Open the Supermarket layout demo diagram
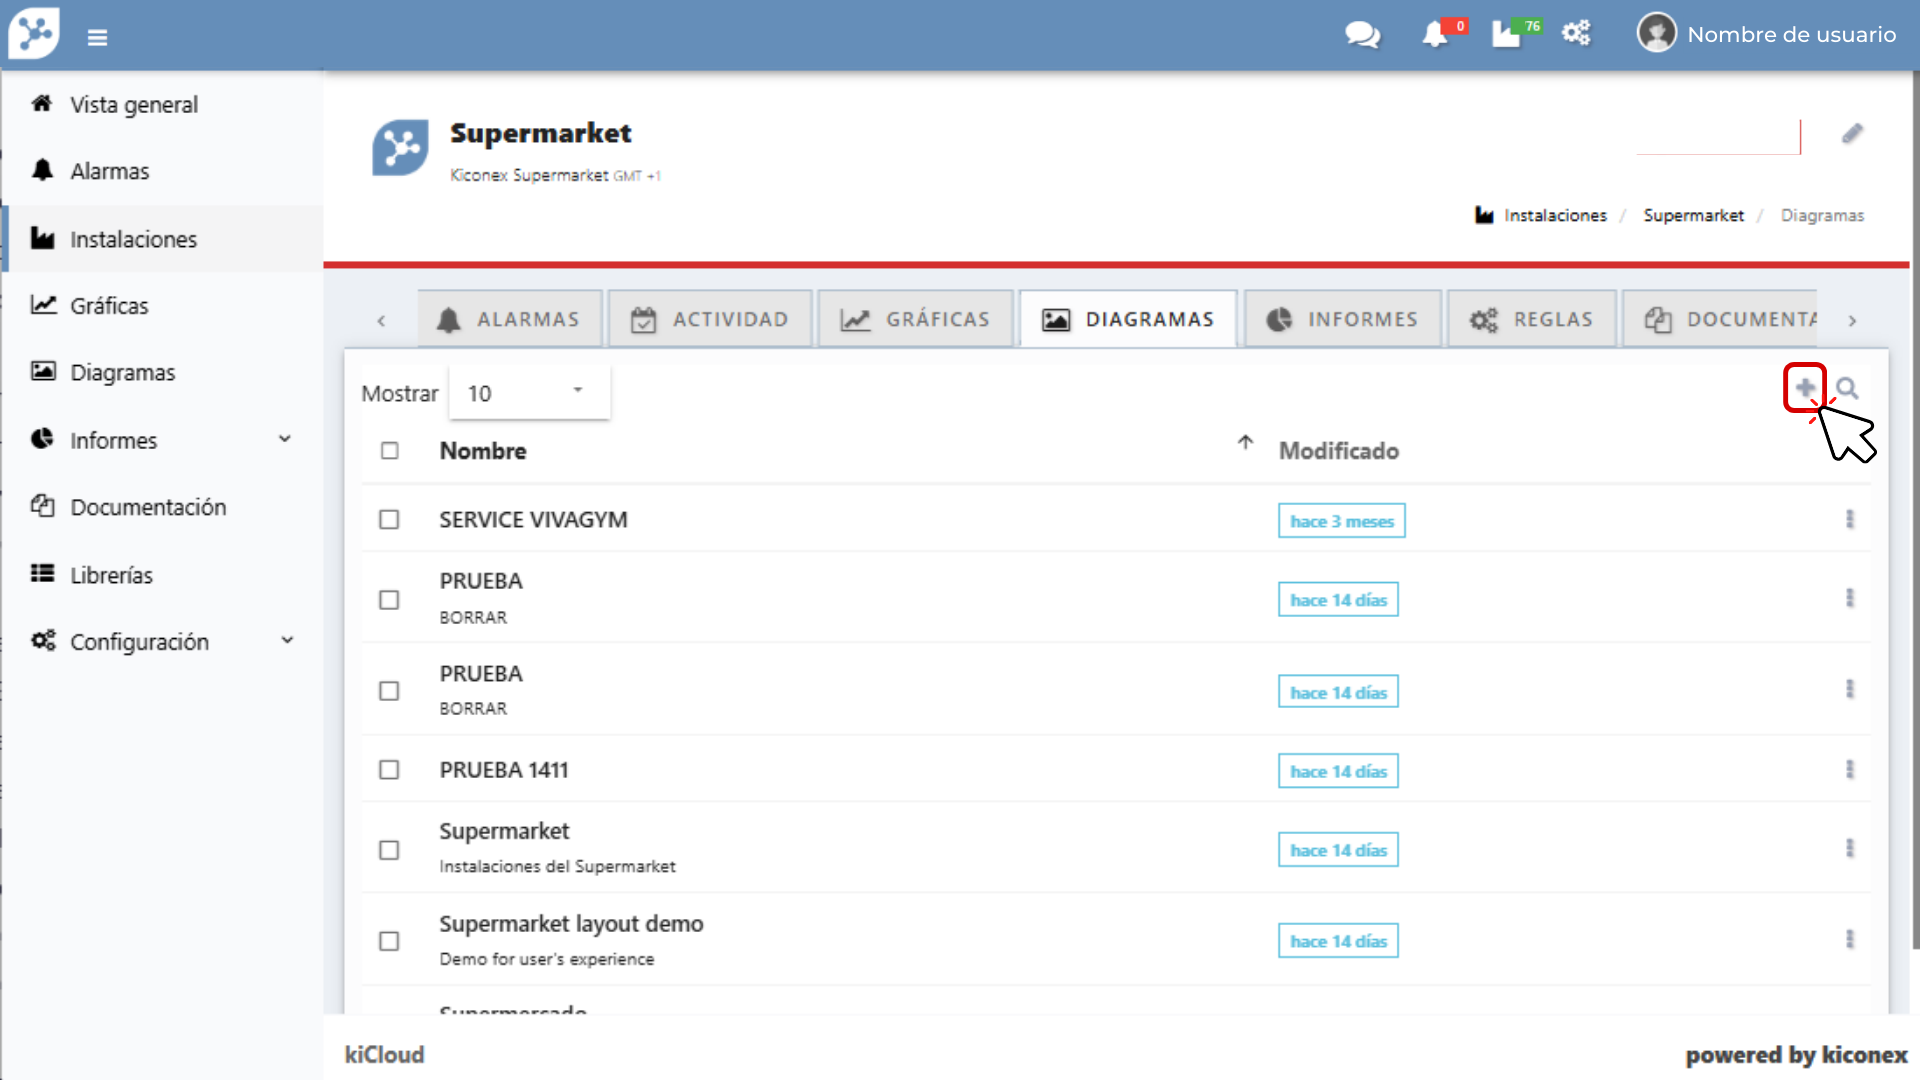Viewport: 1920px width, 1080px height. coord(571,924)
